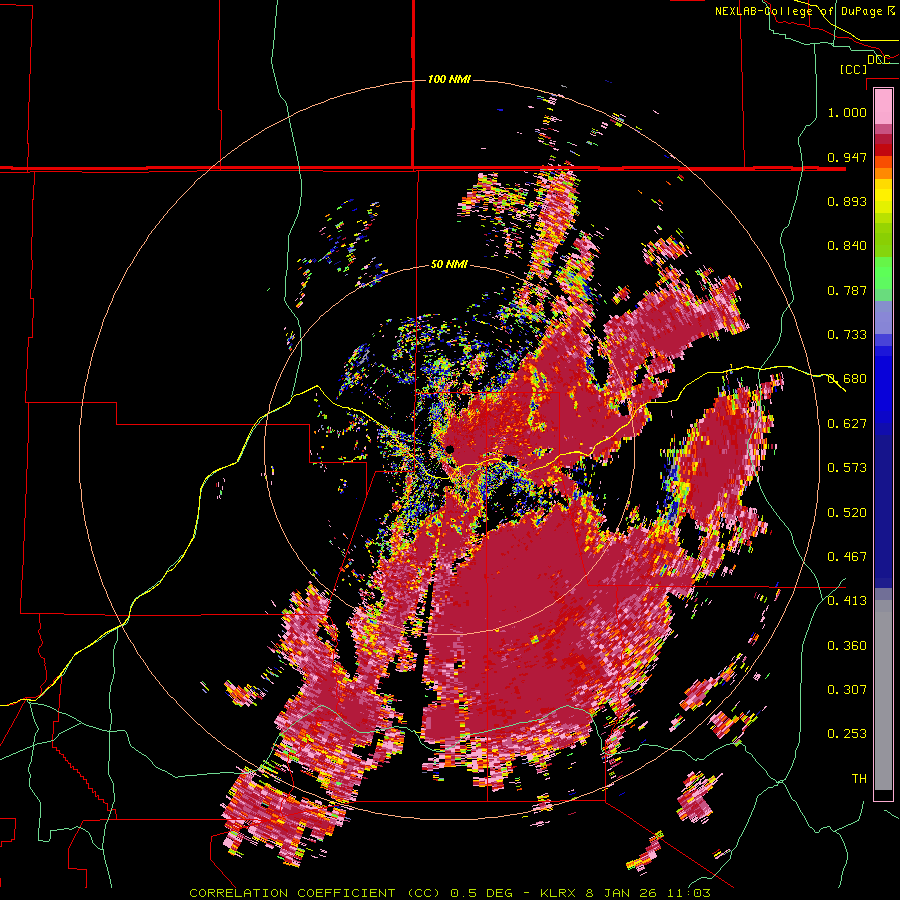Select the 0.520 scale label
The image size is (900, 900).
click(x=847, y=513)
